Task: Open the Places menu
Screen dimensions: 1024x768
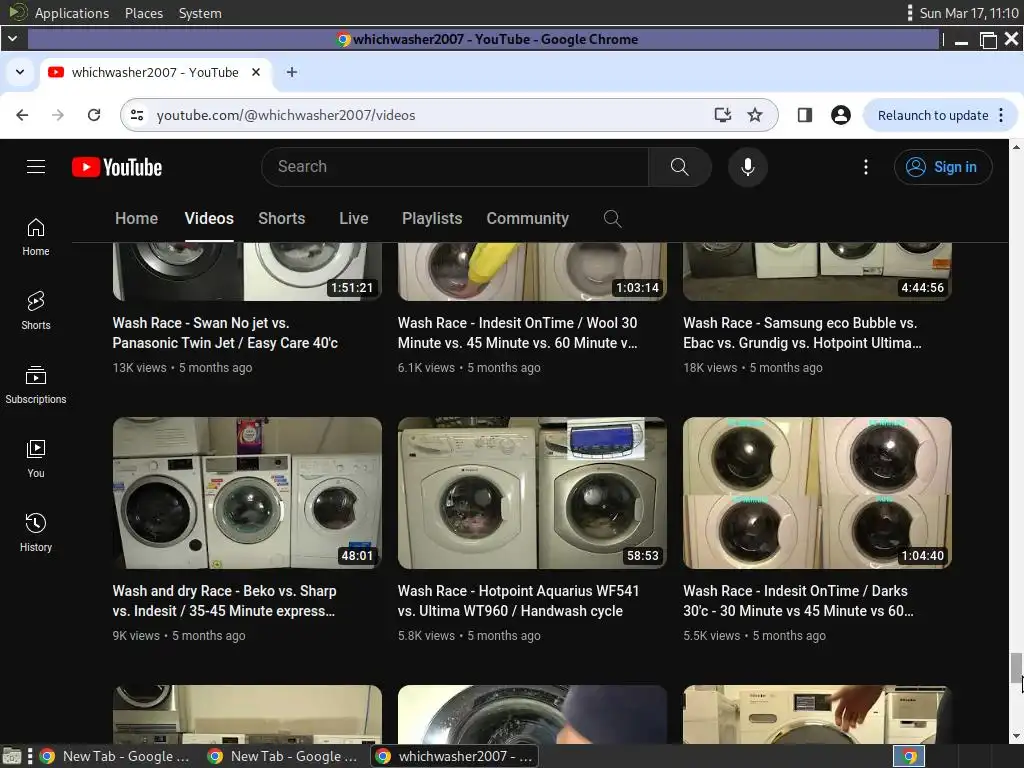Action: tap(144, 13)
